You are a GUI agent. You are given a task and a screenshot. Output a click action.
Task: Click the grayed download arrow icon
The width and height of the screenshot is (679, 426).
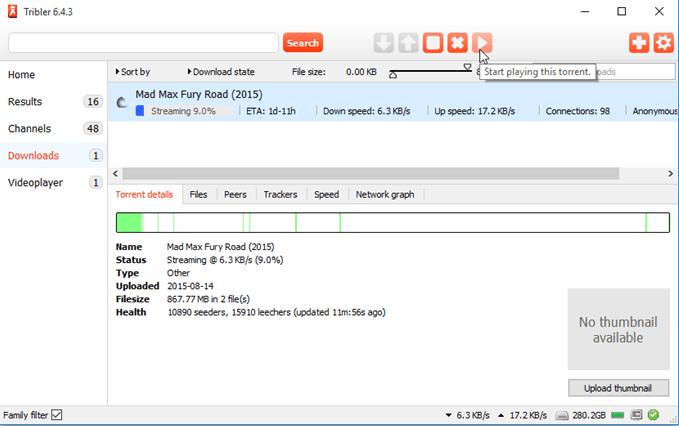pos(384,43)
